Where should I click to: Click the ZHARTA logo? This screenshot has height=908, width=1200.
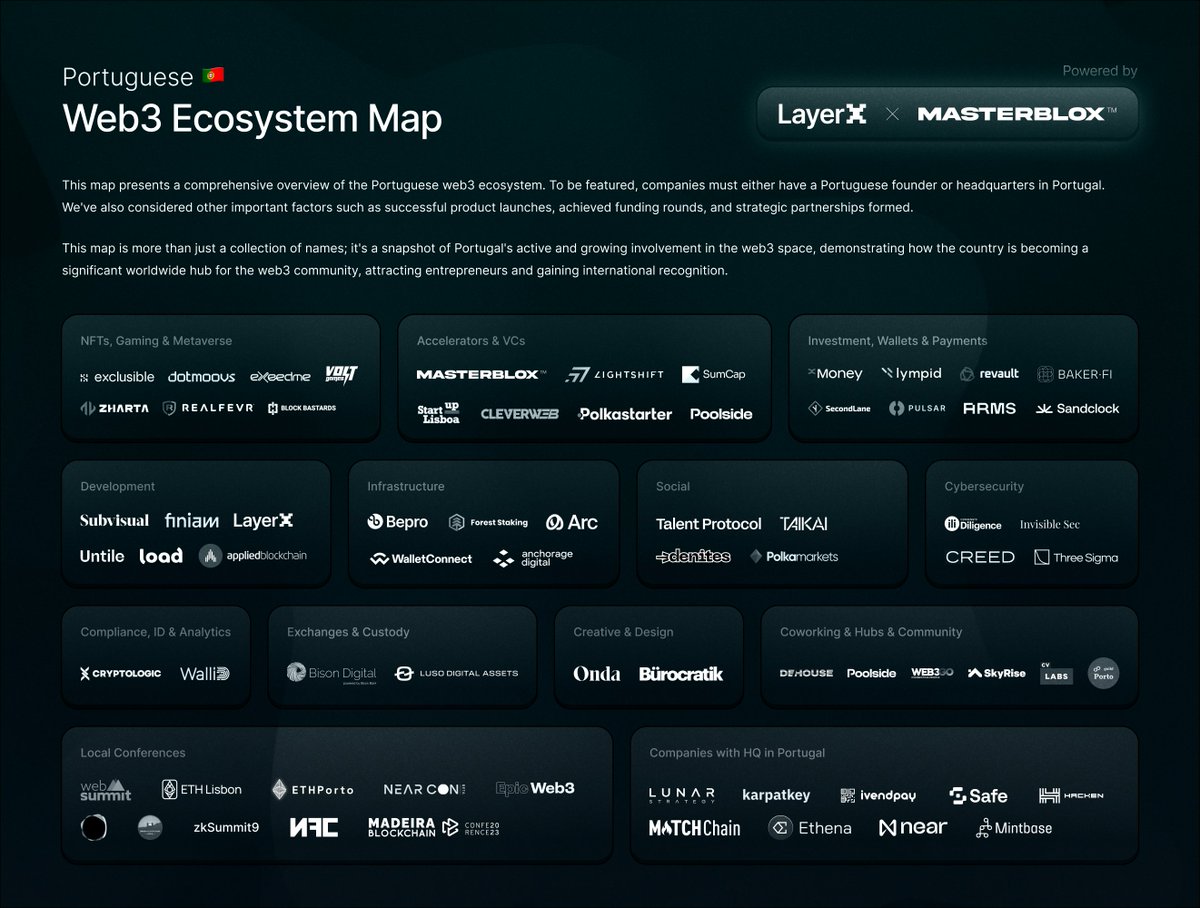tap(114, 408)
